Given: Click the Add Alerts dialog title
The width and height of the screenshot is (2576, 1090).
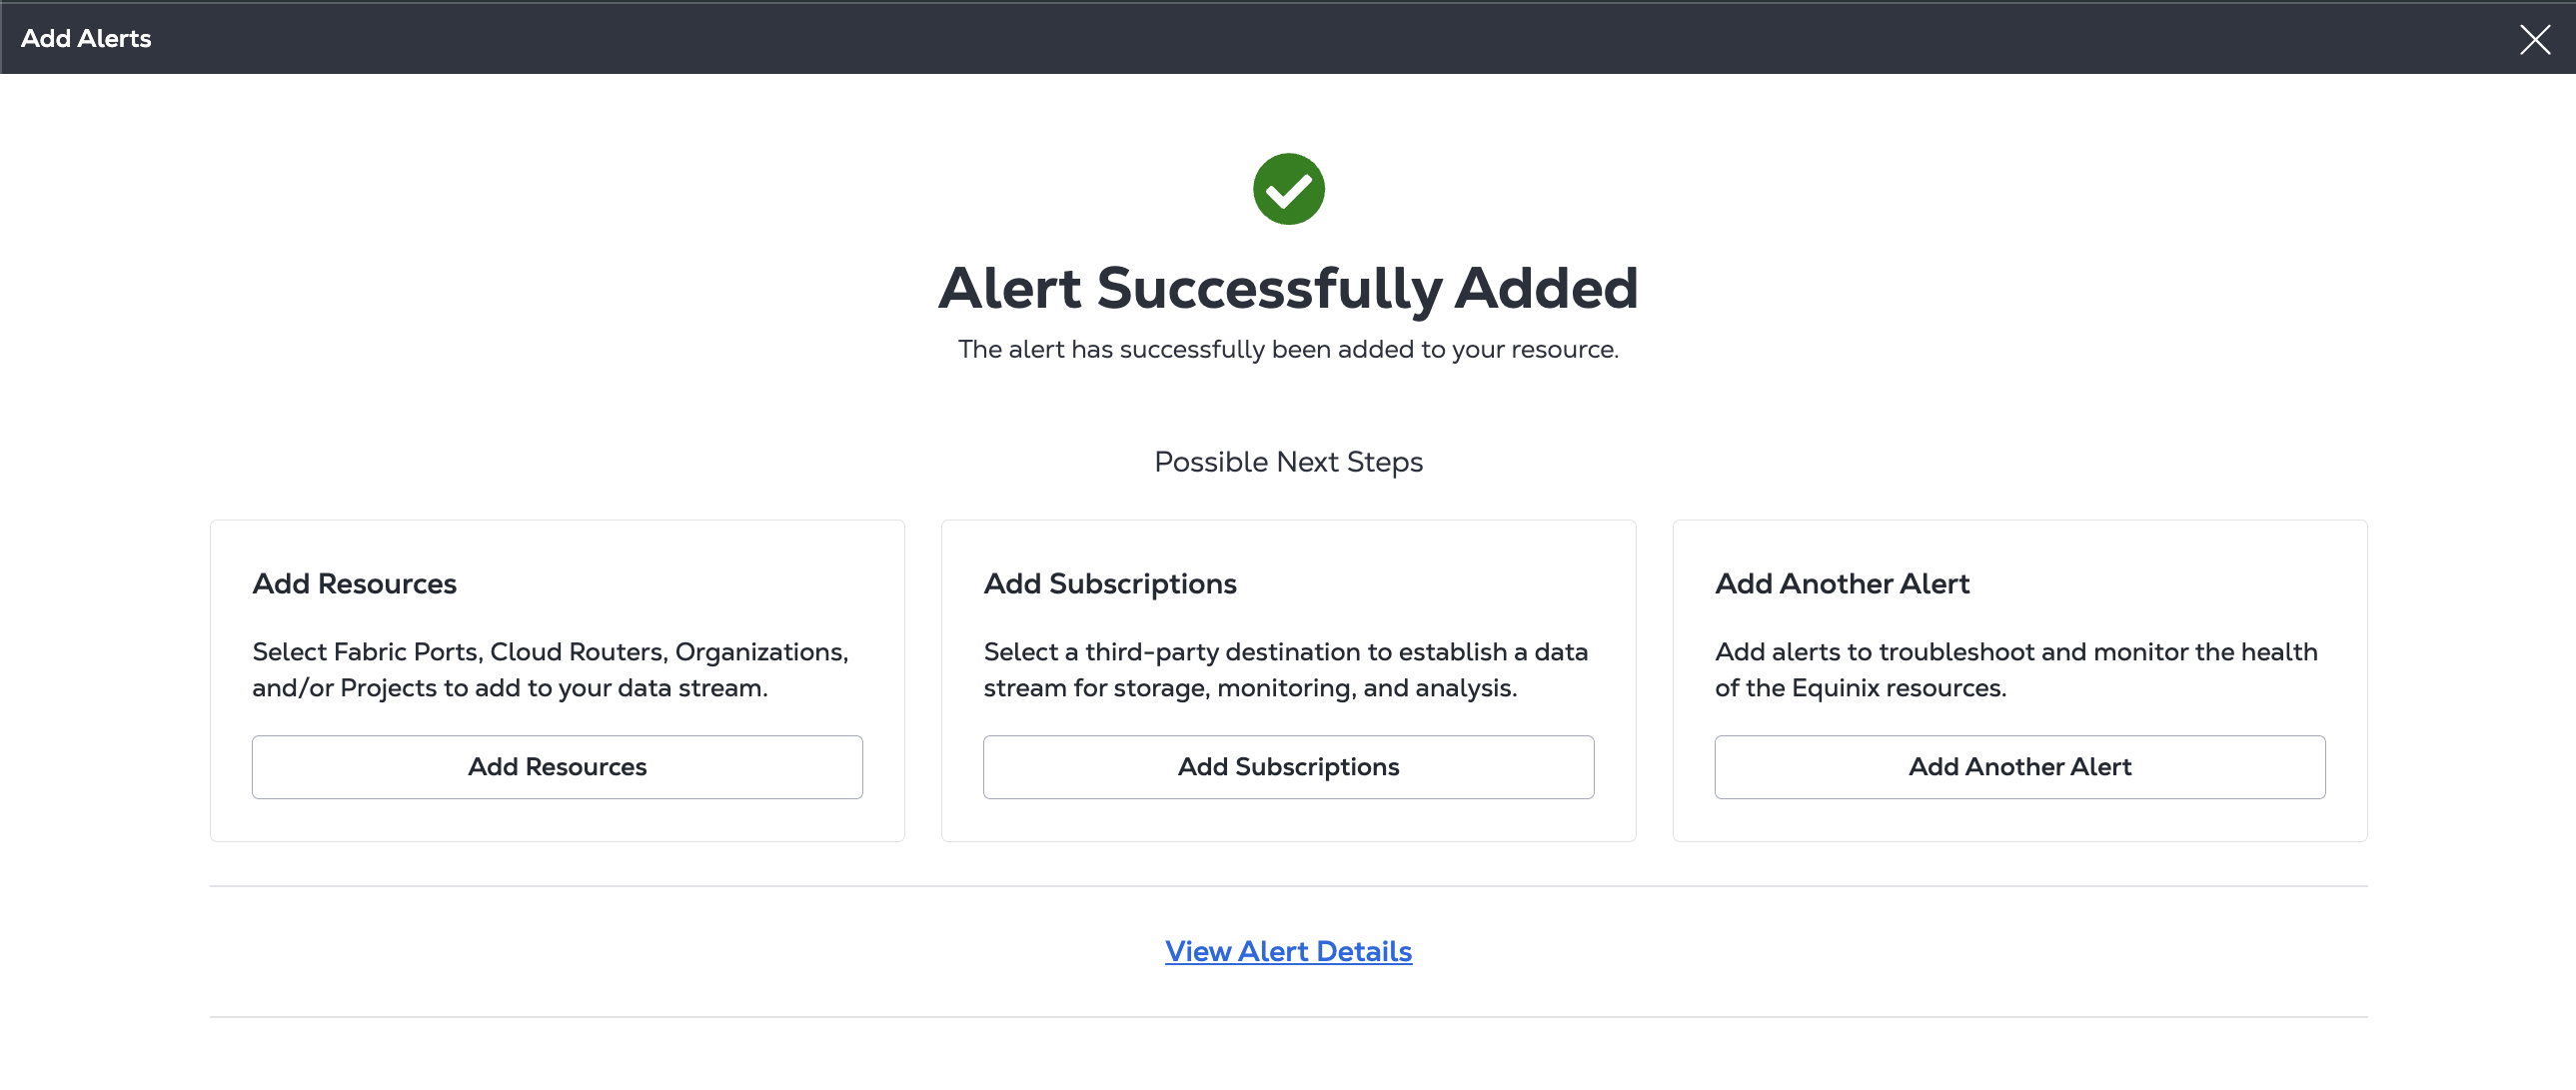Looking at the screenshot, I should click(x=86, y=39).
